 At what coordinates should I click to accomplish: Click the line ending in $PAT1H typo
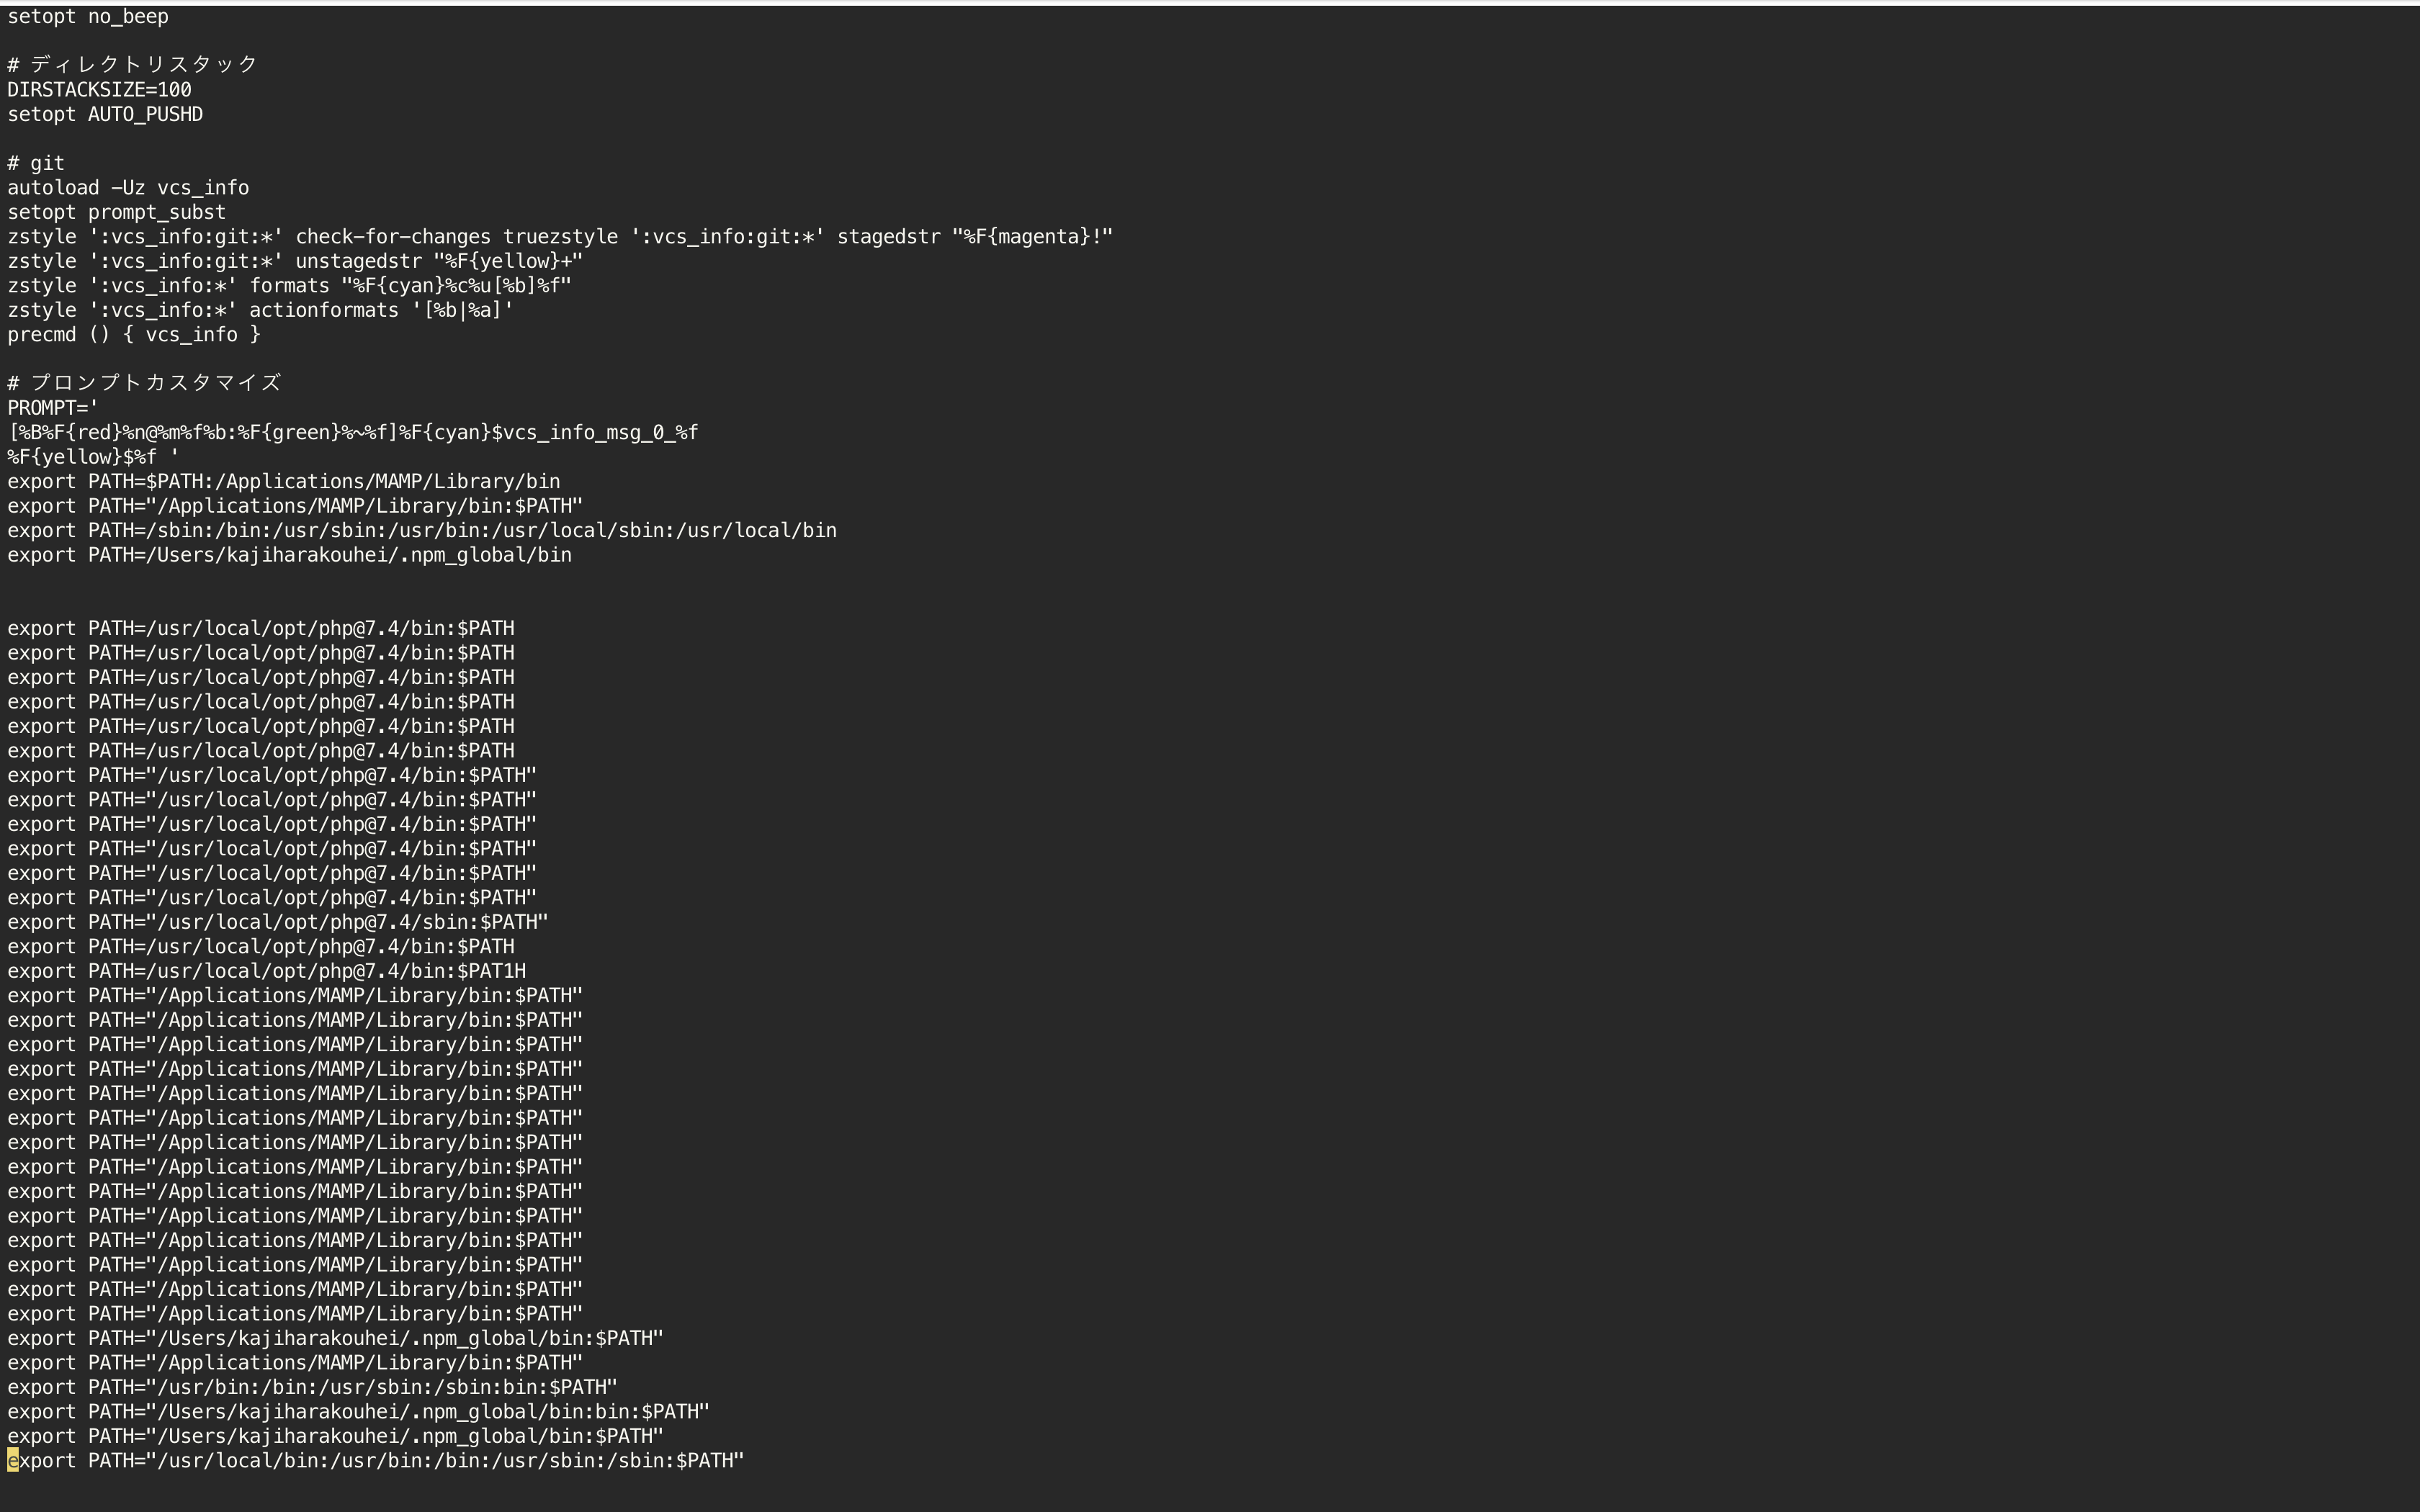(267, 971)
